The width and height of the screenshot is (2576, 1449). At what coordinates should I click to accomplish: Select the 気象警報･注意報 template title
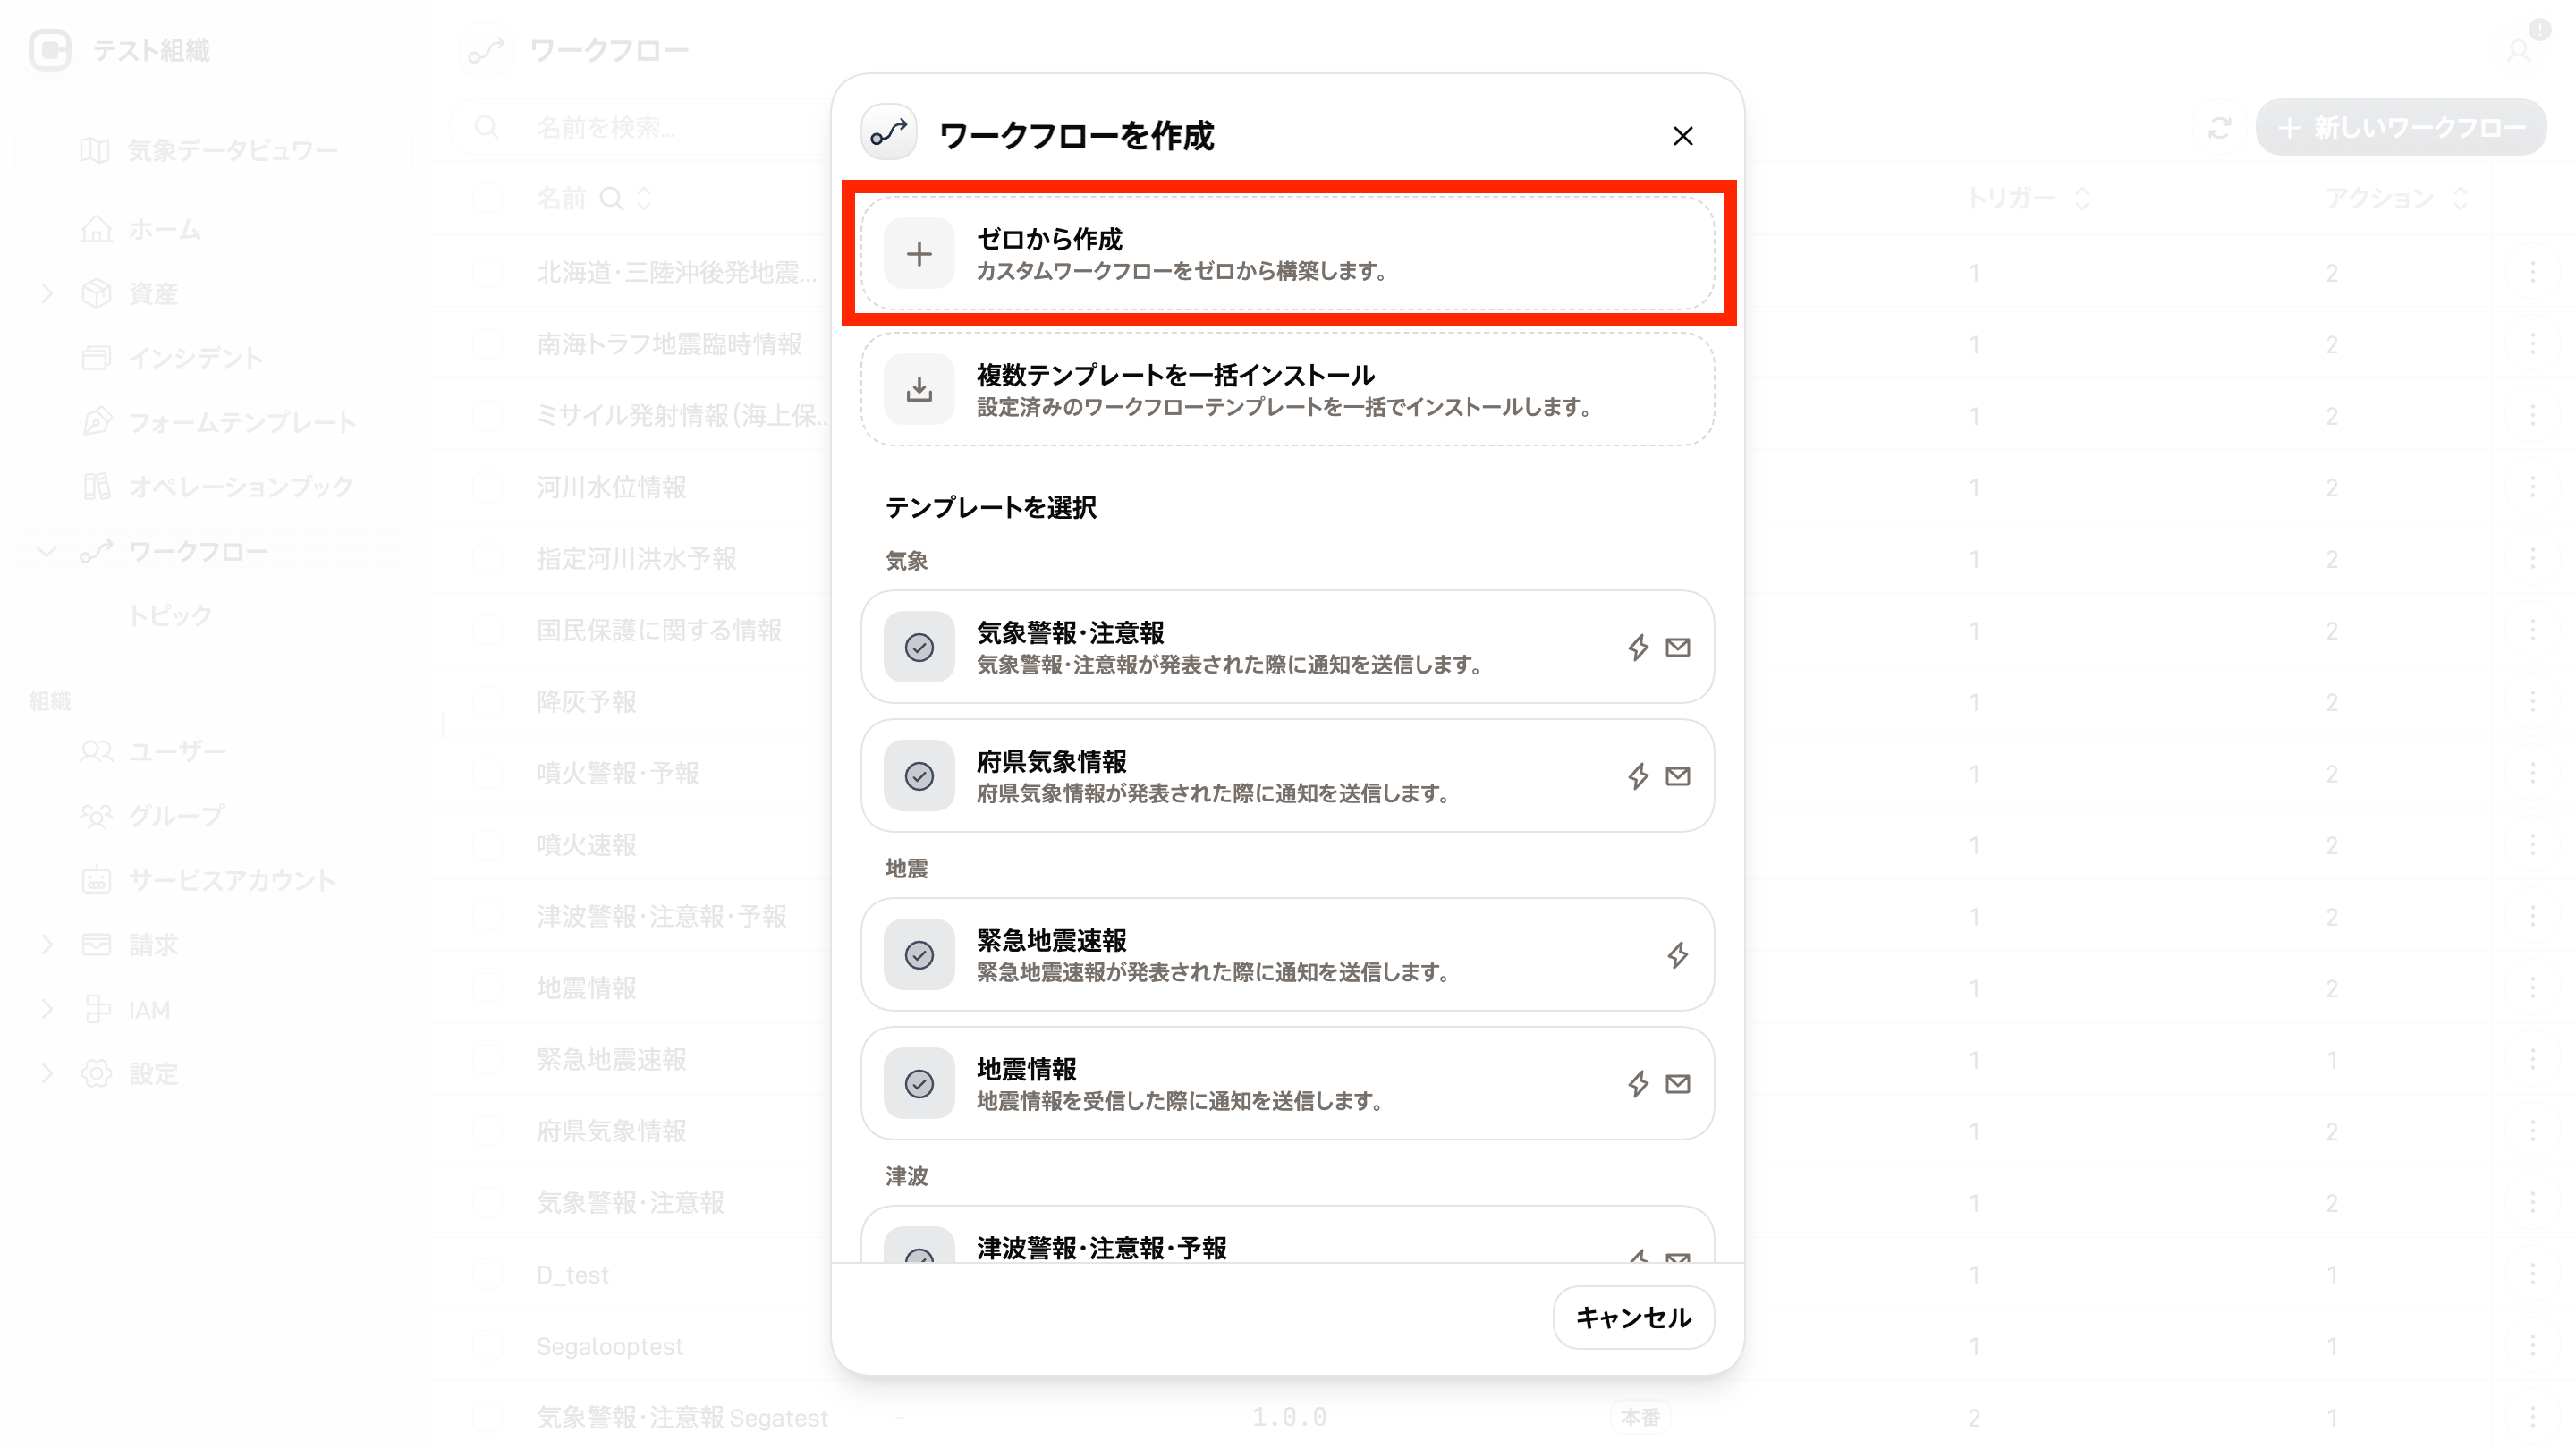pyautogui.click(x=1071, y=632)
